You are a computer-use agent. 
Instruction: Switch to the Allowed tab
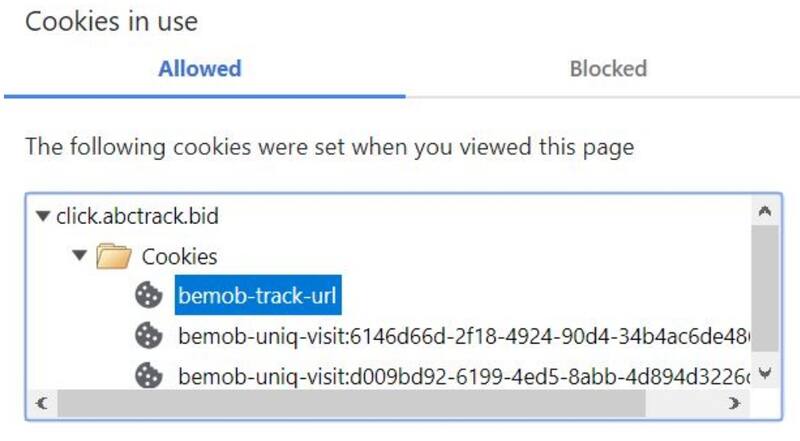pos(200,69)
